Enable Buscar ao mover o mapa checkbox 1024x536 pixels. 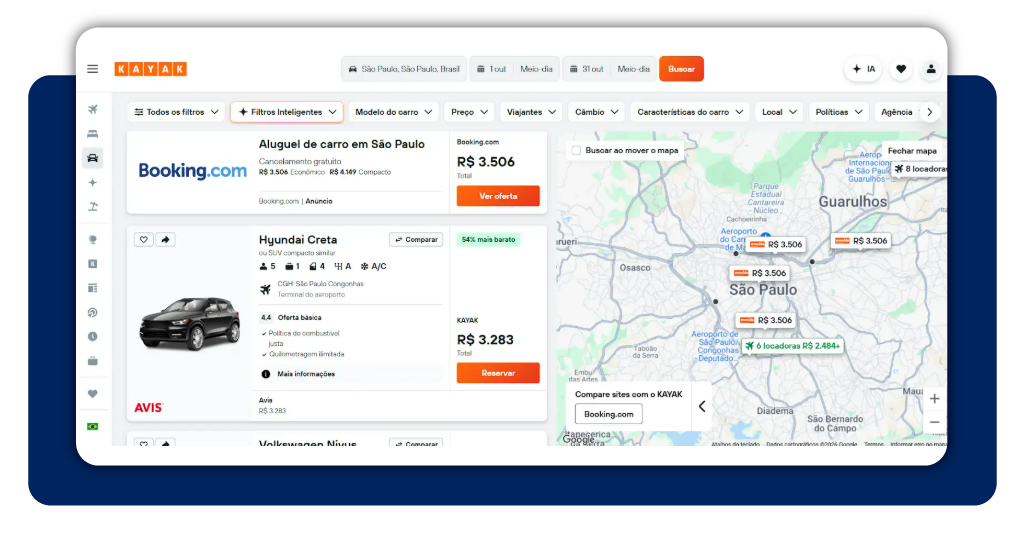[x=576, y=150]
